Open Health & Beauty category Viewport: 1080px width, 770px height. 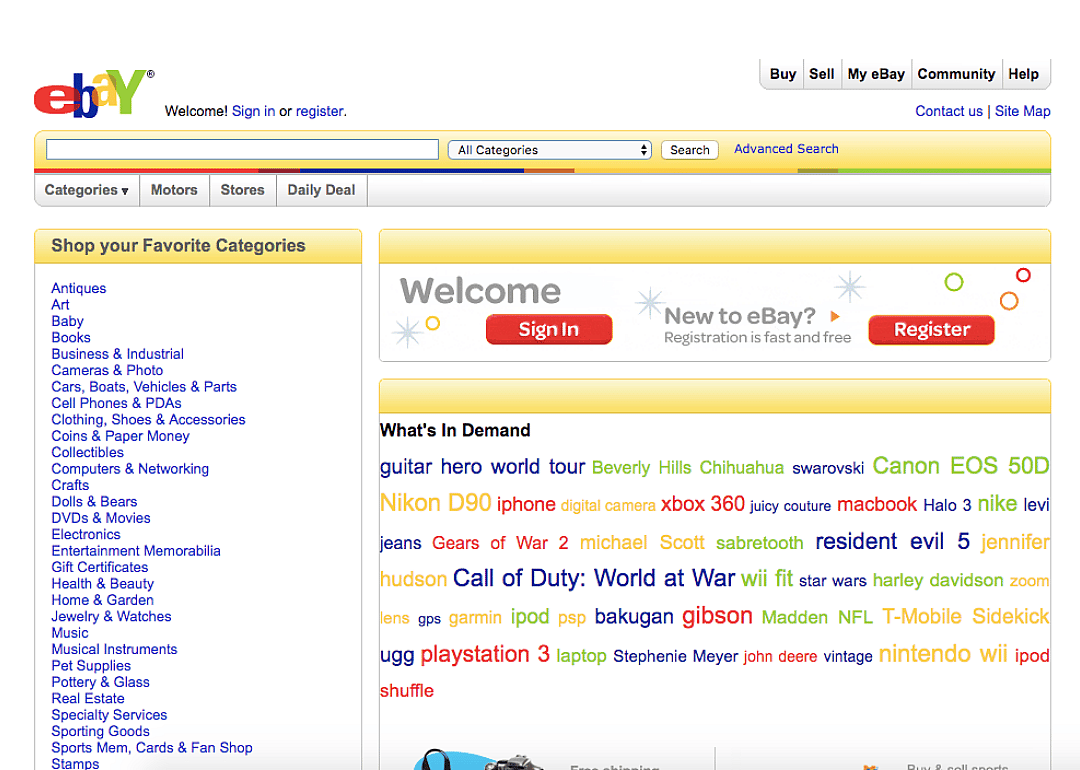point(103,583)
